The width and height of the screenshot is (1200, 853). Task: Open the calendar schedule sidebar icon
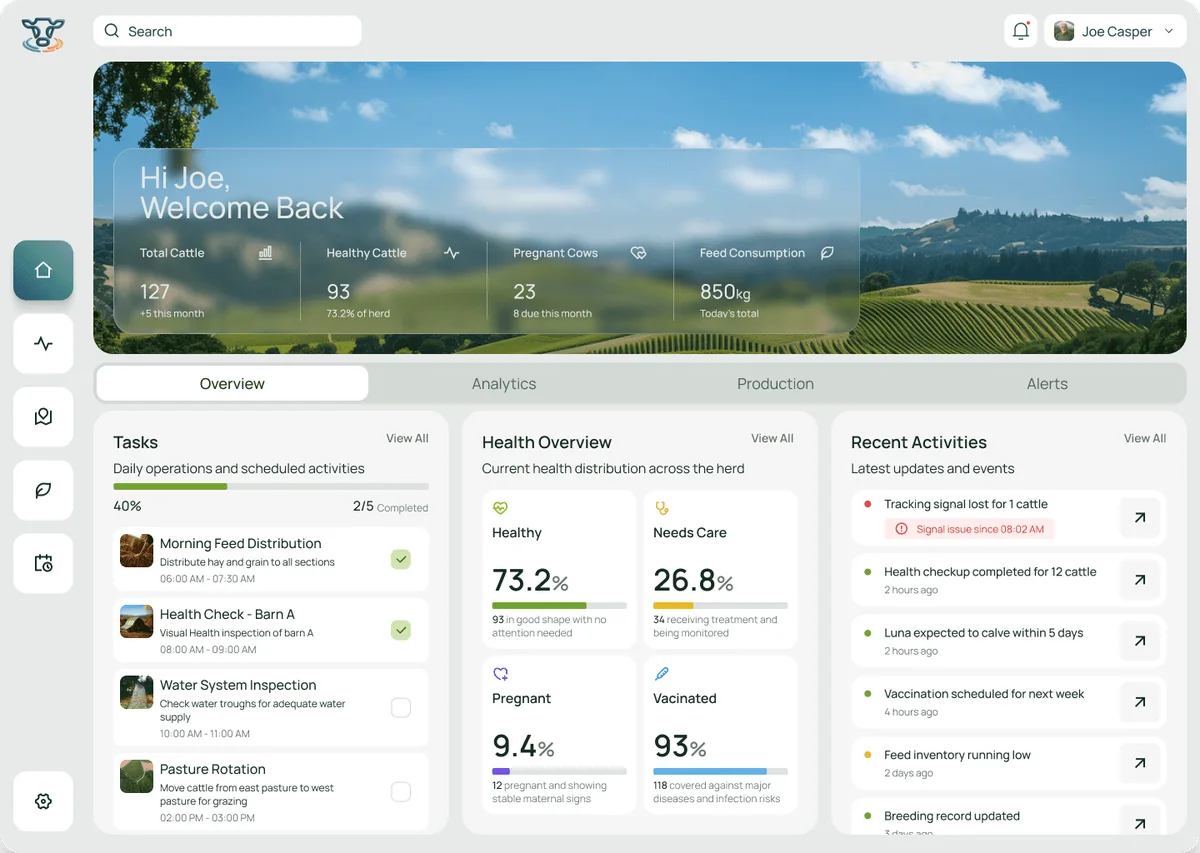pos(43,563)
